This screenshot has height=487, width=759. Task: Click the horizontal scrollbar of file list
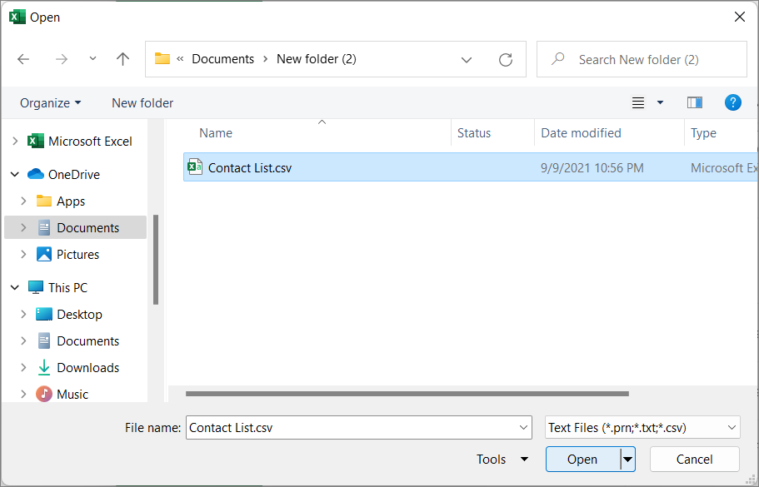click(407, 394)
